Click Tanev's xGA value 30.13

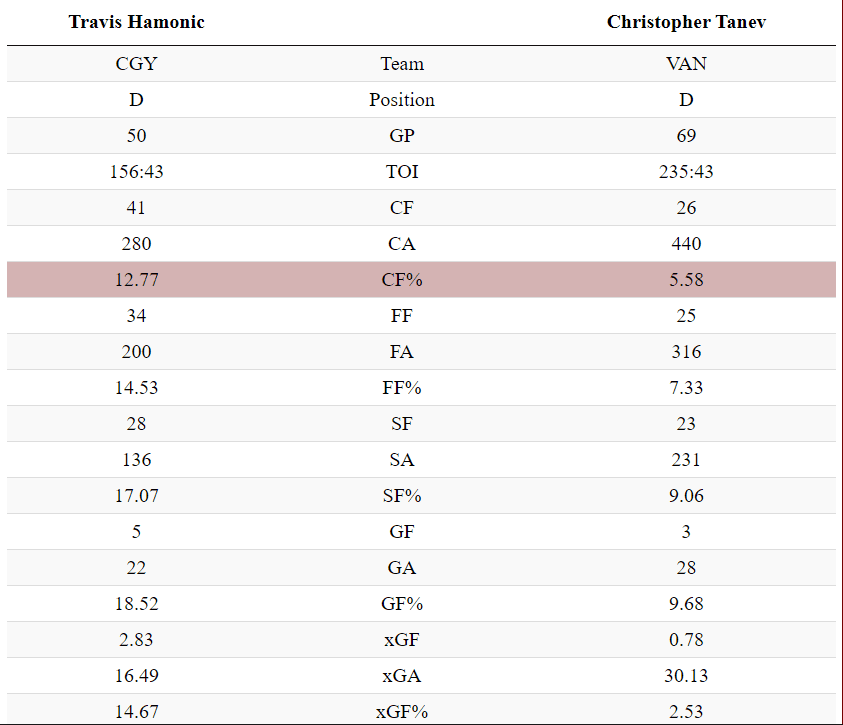686,676
